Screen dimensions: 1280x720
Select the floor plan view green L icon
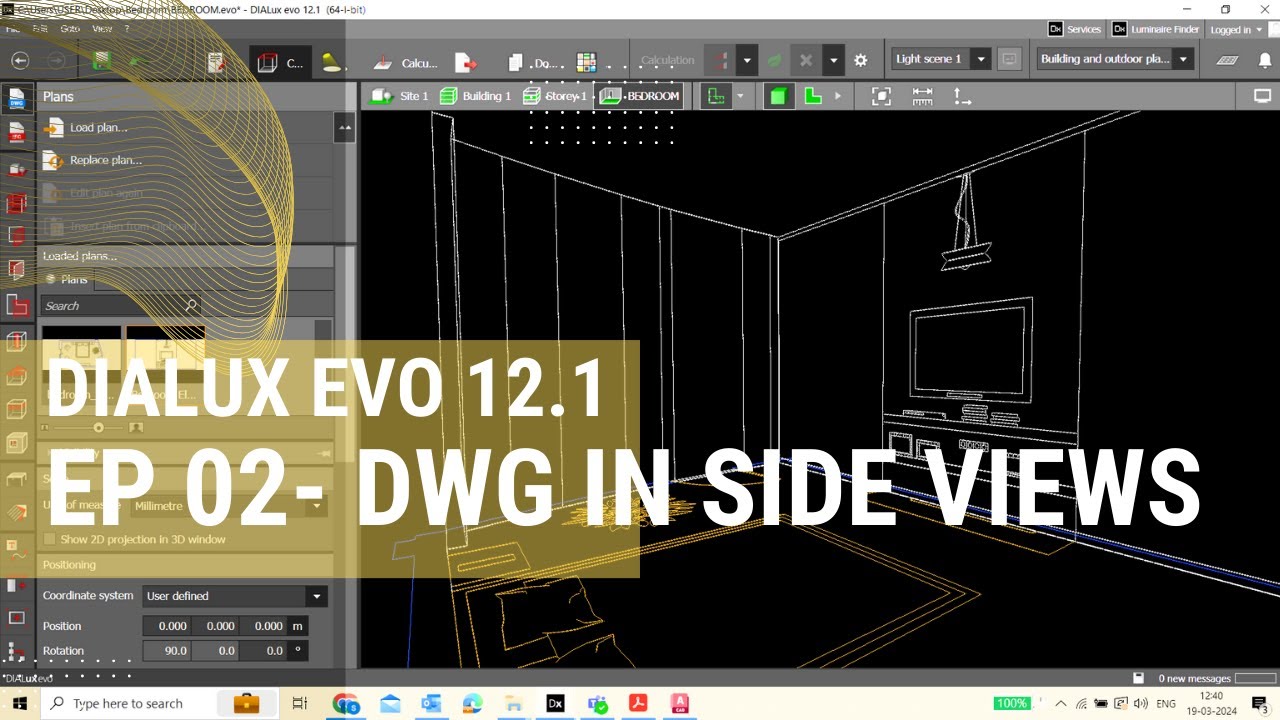coord(813,96)
